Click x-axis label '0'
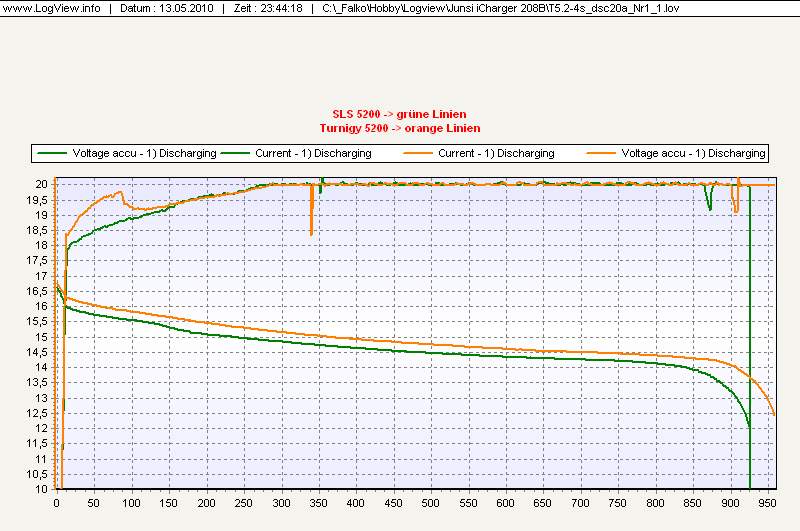 click(56, 503)
